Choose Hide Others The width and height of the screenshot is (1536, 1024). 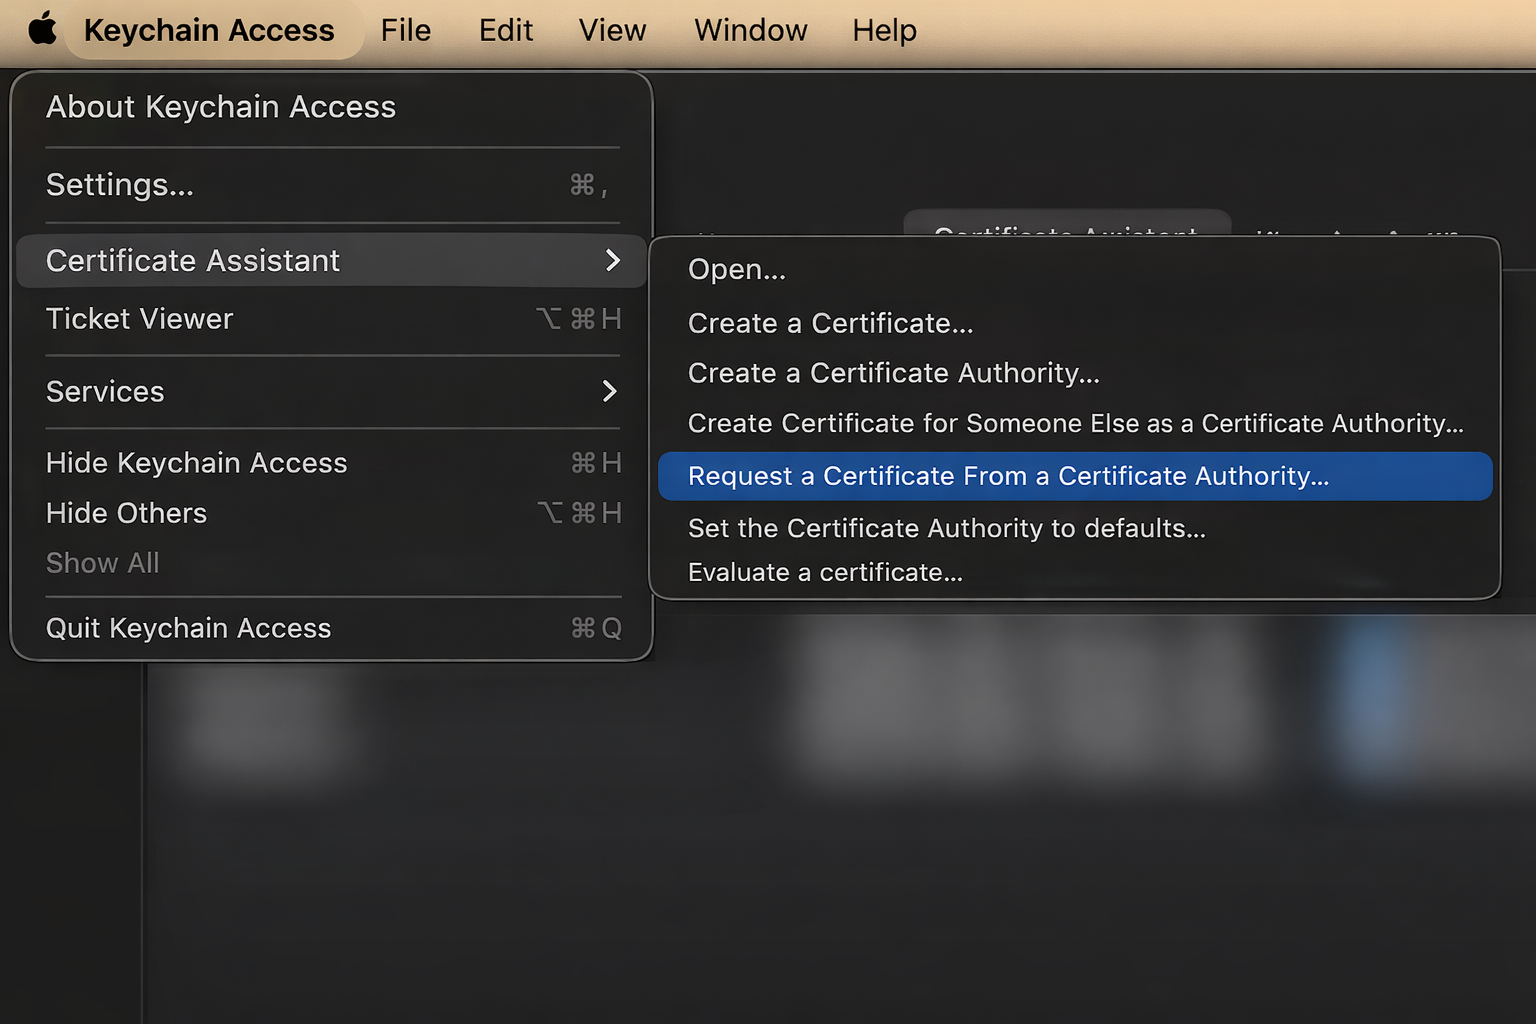point(127,513)
